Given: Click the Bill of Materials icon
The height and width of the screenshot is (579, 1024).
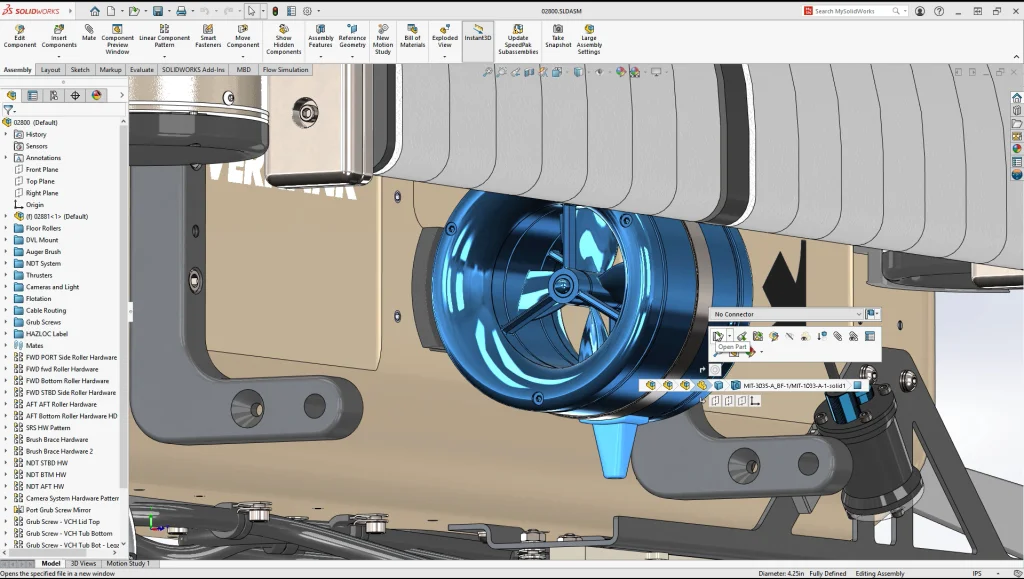Looking at the screenshot, I should [412, 36].
